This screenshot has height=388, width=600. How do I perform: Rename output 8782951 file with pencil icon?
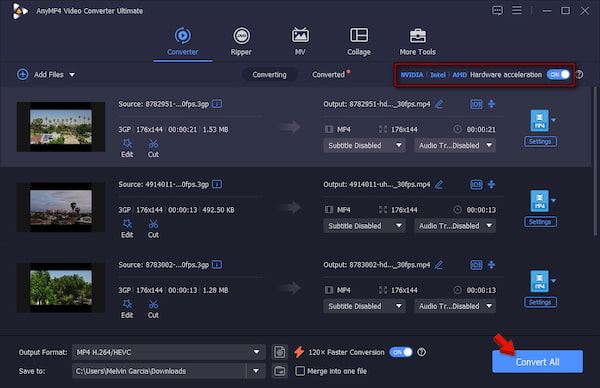(x=439, y=104)
